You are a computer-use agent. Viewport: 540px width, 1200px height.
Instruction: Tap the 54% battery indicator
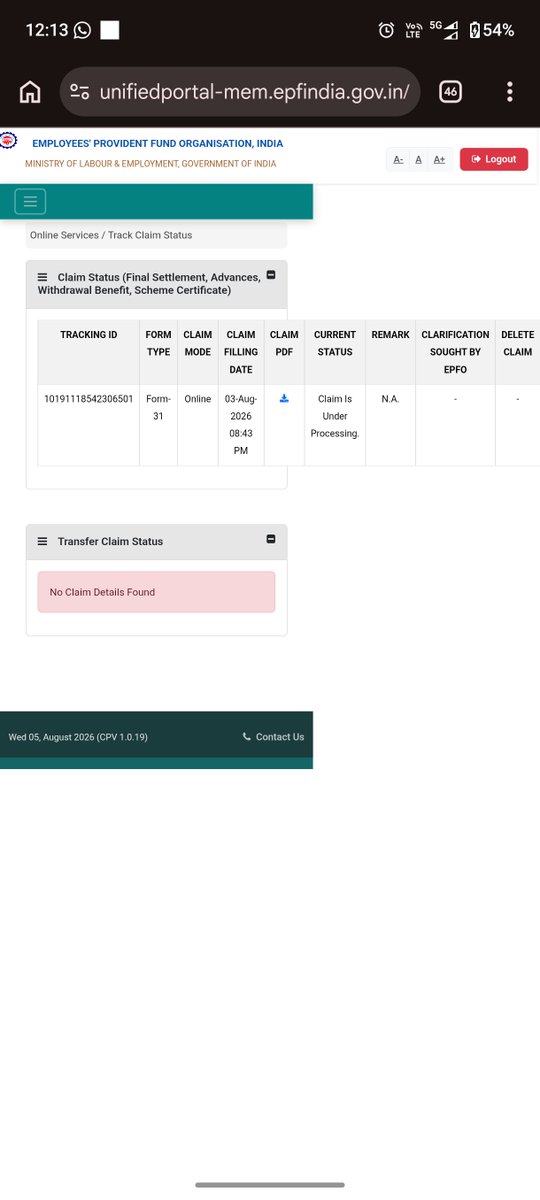tap(490, 30)
